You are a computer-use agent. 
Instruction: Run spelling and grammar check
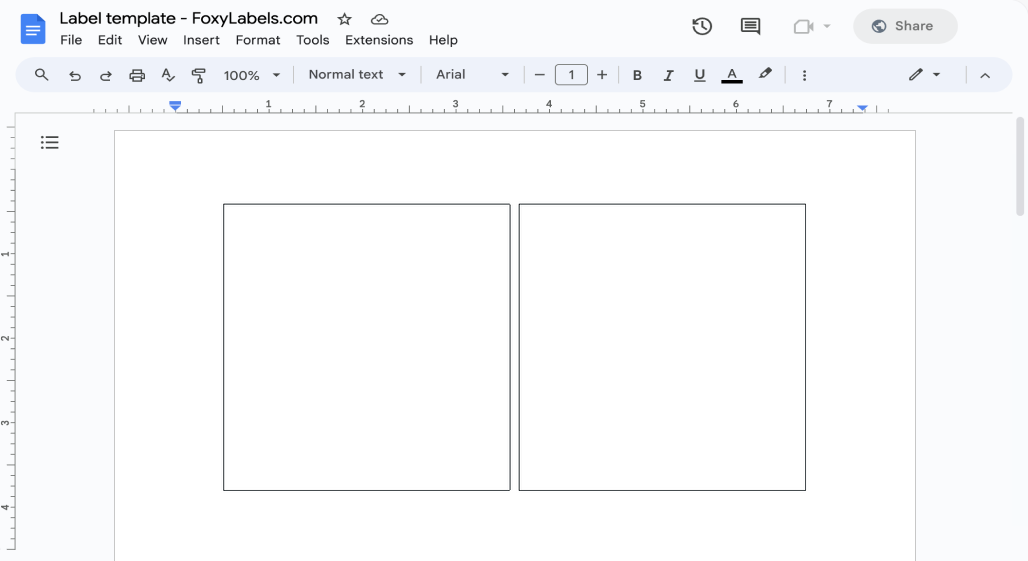coord(168,75)
